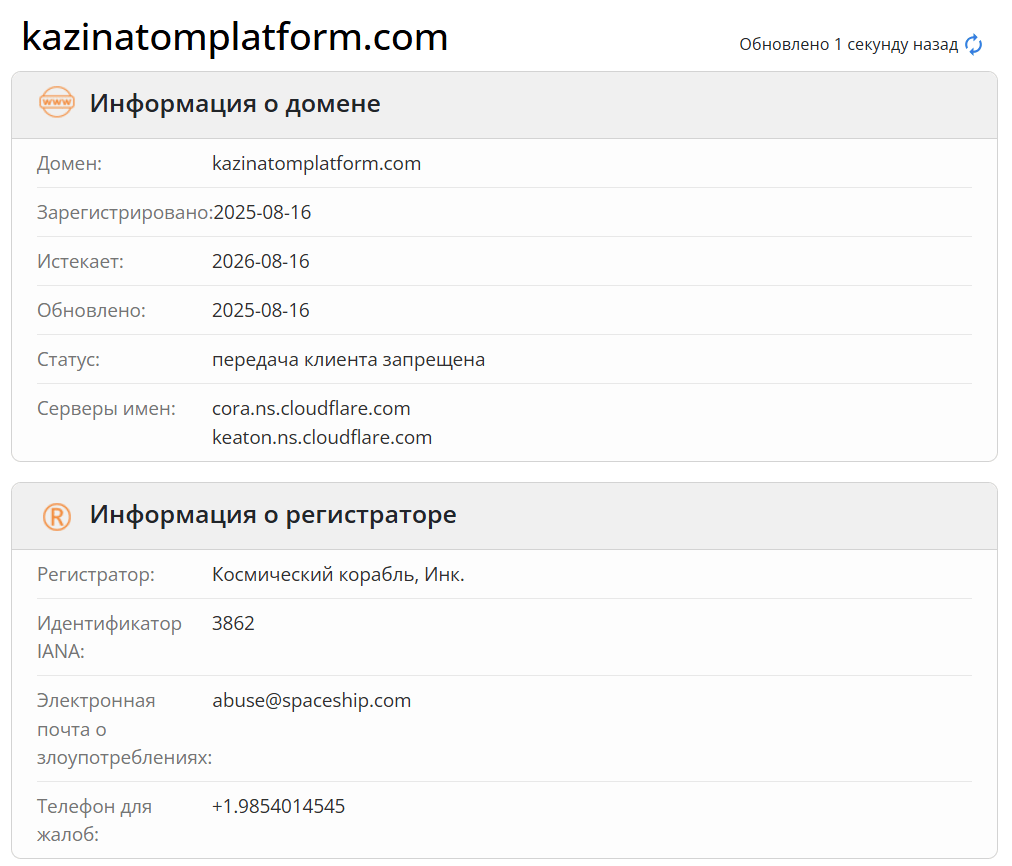The height and width of the screenshot is (866, 1012).
Task: Click the expiry date 2026-08-16
Action: point(261,261)
